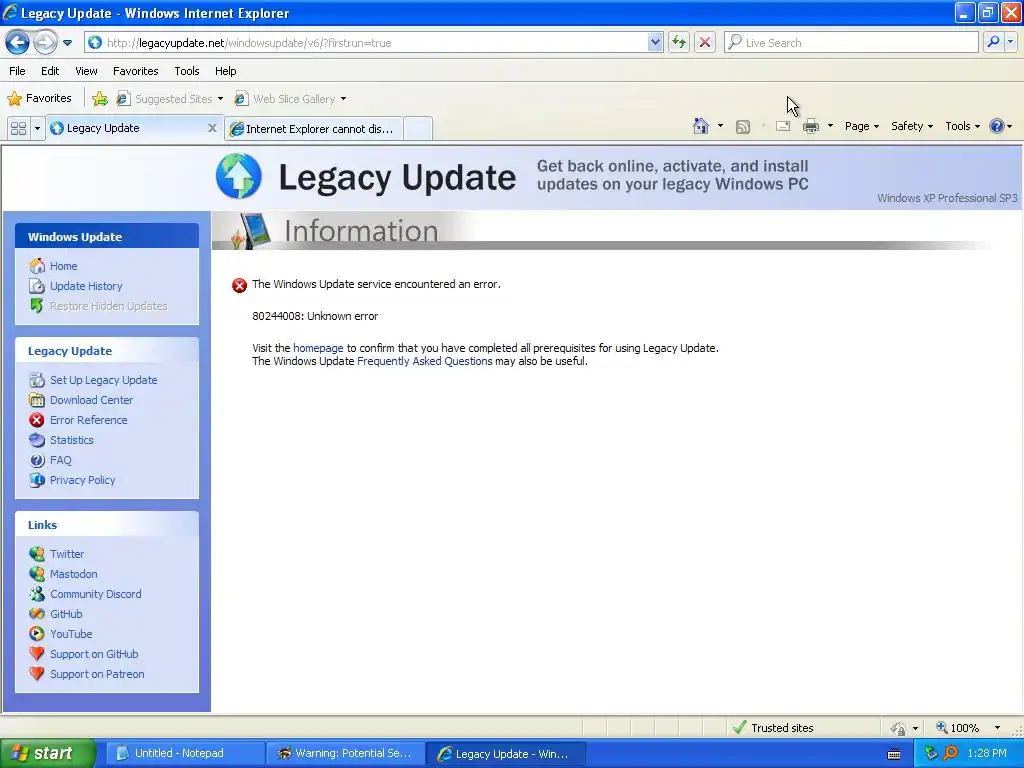
Task: Follow the homepage link in error text
Action: point(318,348)
